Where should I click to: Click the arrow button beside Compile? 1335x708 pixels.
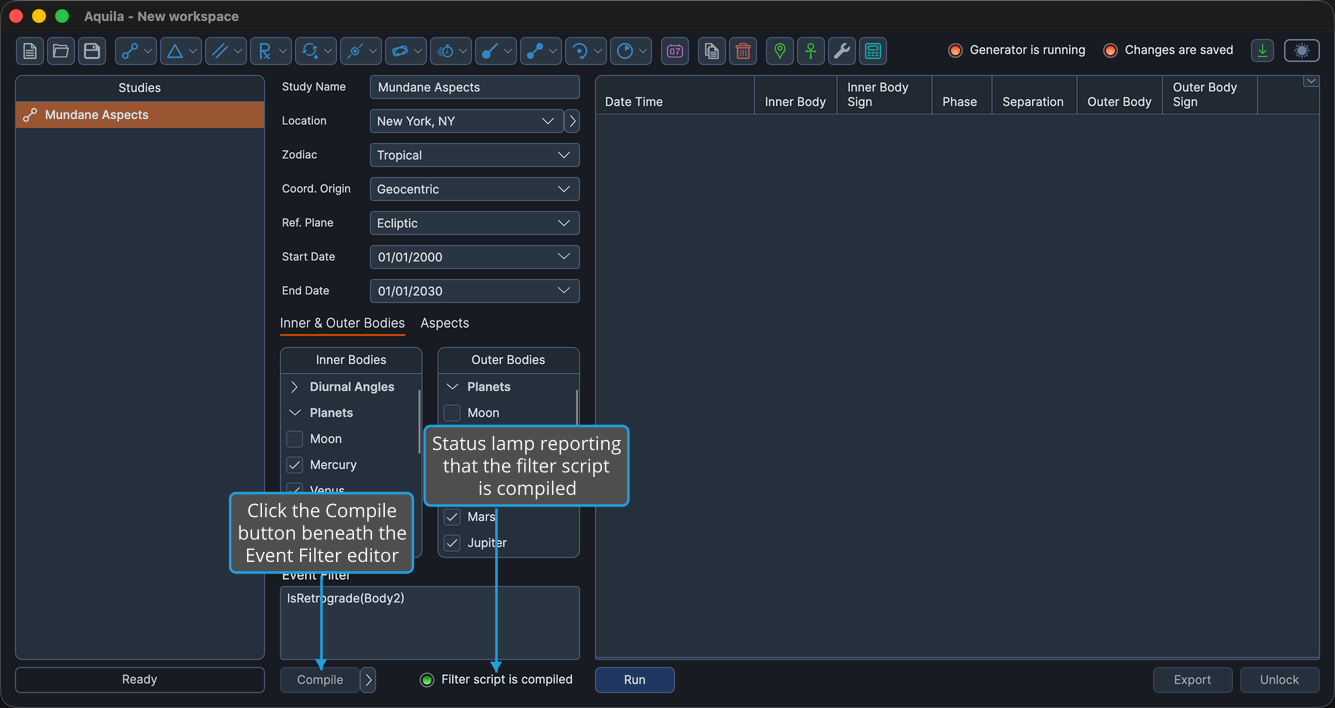click(368, 680)
